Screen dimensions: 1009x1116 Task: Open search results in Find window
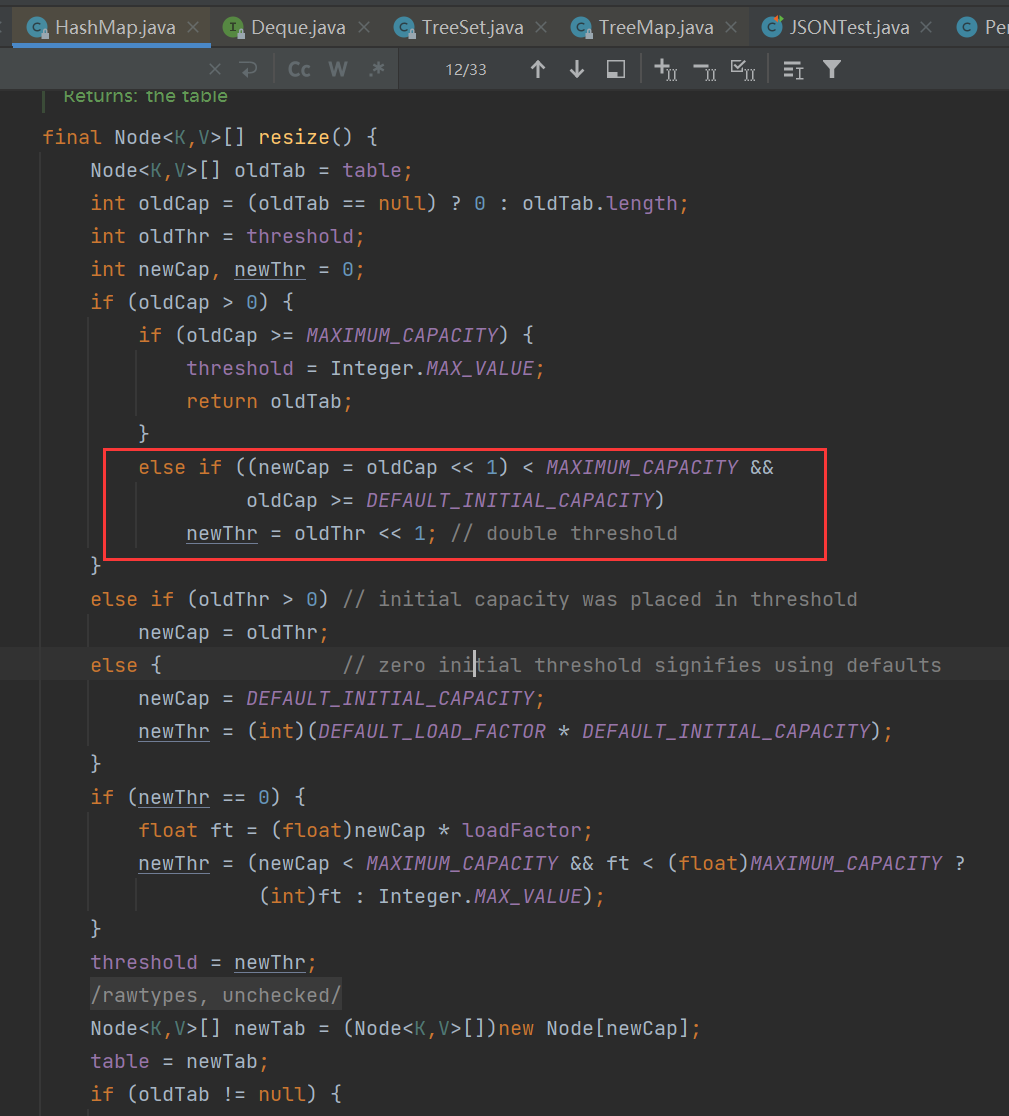tap(616, 69)
